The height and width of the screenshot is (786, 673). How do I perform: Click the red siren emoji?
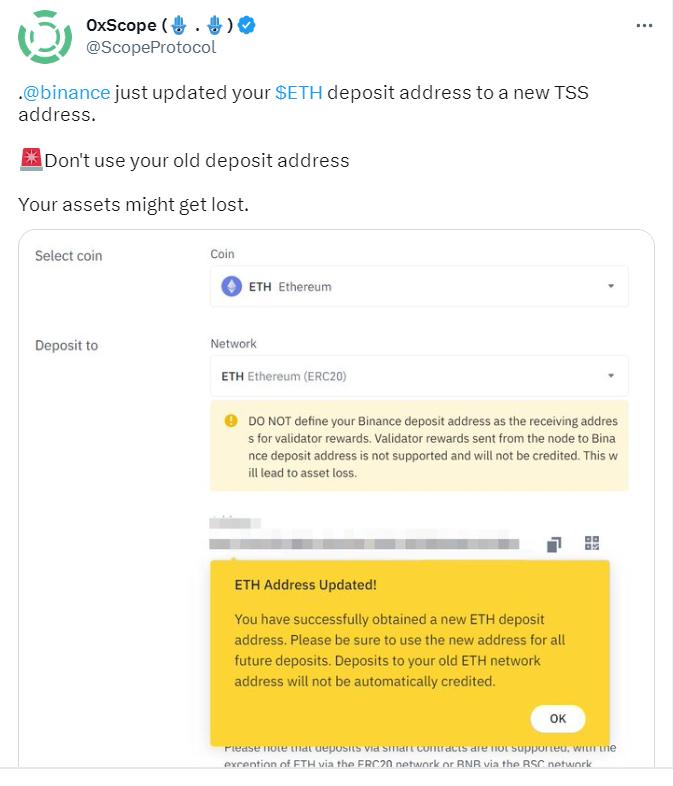[x=30, y=159]
